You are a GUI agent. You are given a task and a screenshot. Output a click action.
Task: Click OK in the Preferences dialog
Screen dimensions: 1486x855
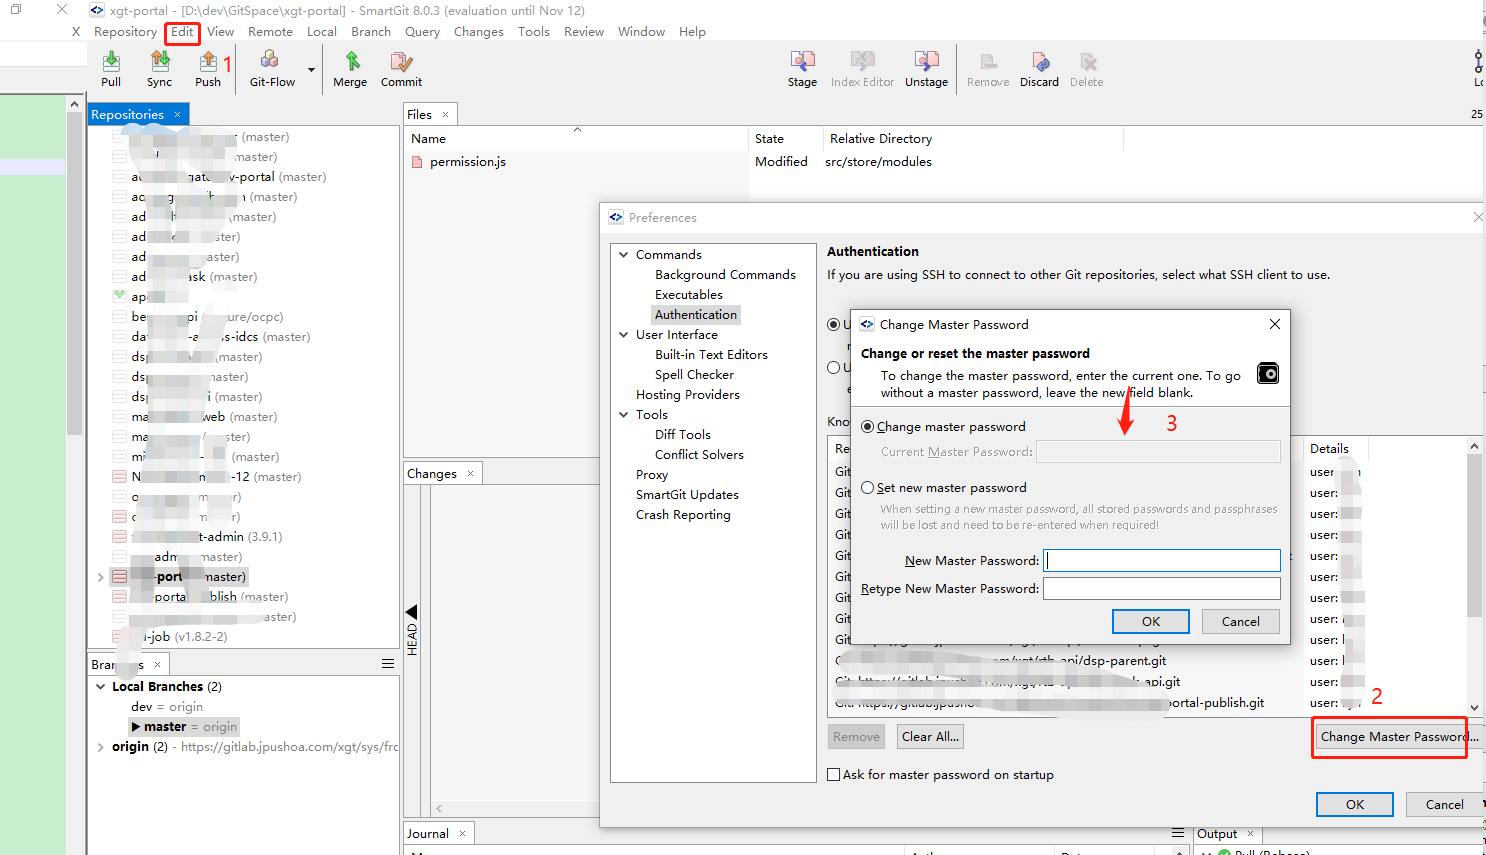1355,804
